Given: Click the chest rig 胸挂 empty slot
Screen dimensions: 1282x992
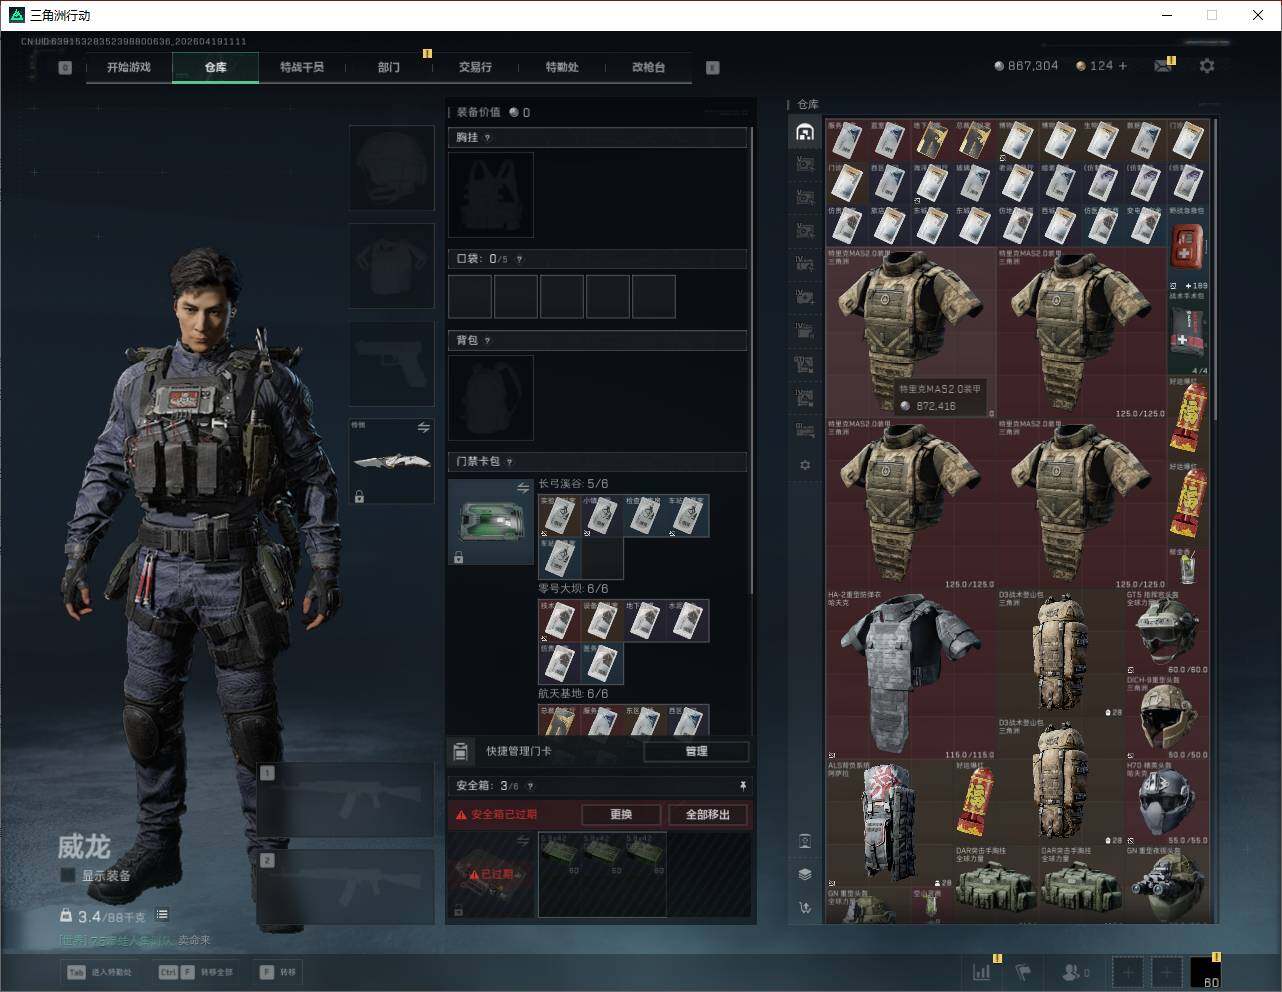Looking at the screenshot, I should [x=491, y=195].
